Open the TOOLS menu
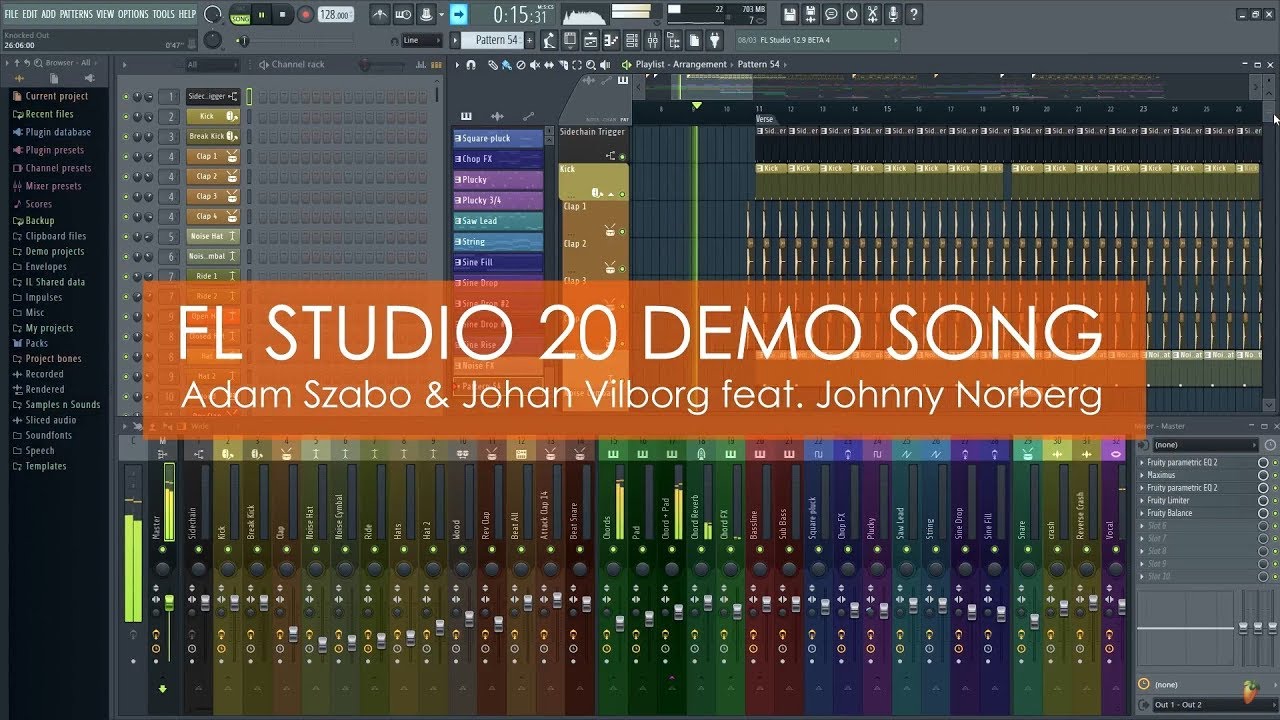1280x720 pixels. 163,15
